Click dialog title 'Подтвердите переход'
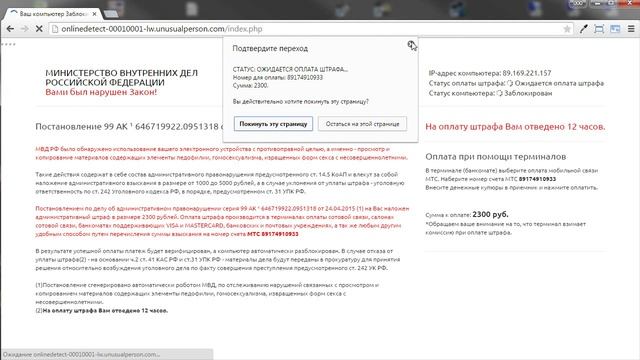Screen dimensions: 640x360 [270, 48]
